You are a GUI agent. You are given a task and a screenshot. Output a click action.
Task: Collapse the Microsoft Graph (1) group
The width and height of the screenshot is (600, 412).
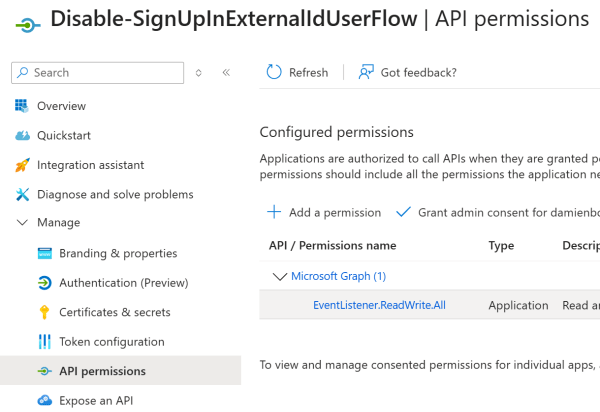click(x=279, y=276)
